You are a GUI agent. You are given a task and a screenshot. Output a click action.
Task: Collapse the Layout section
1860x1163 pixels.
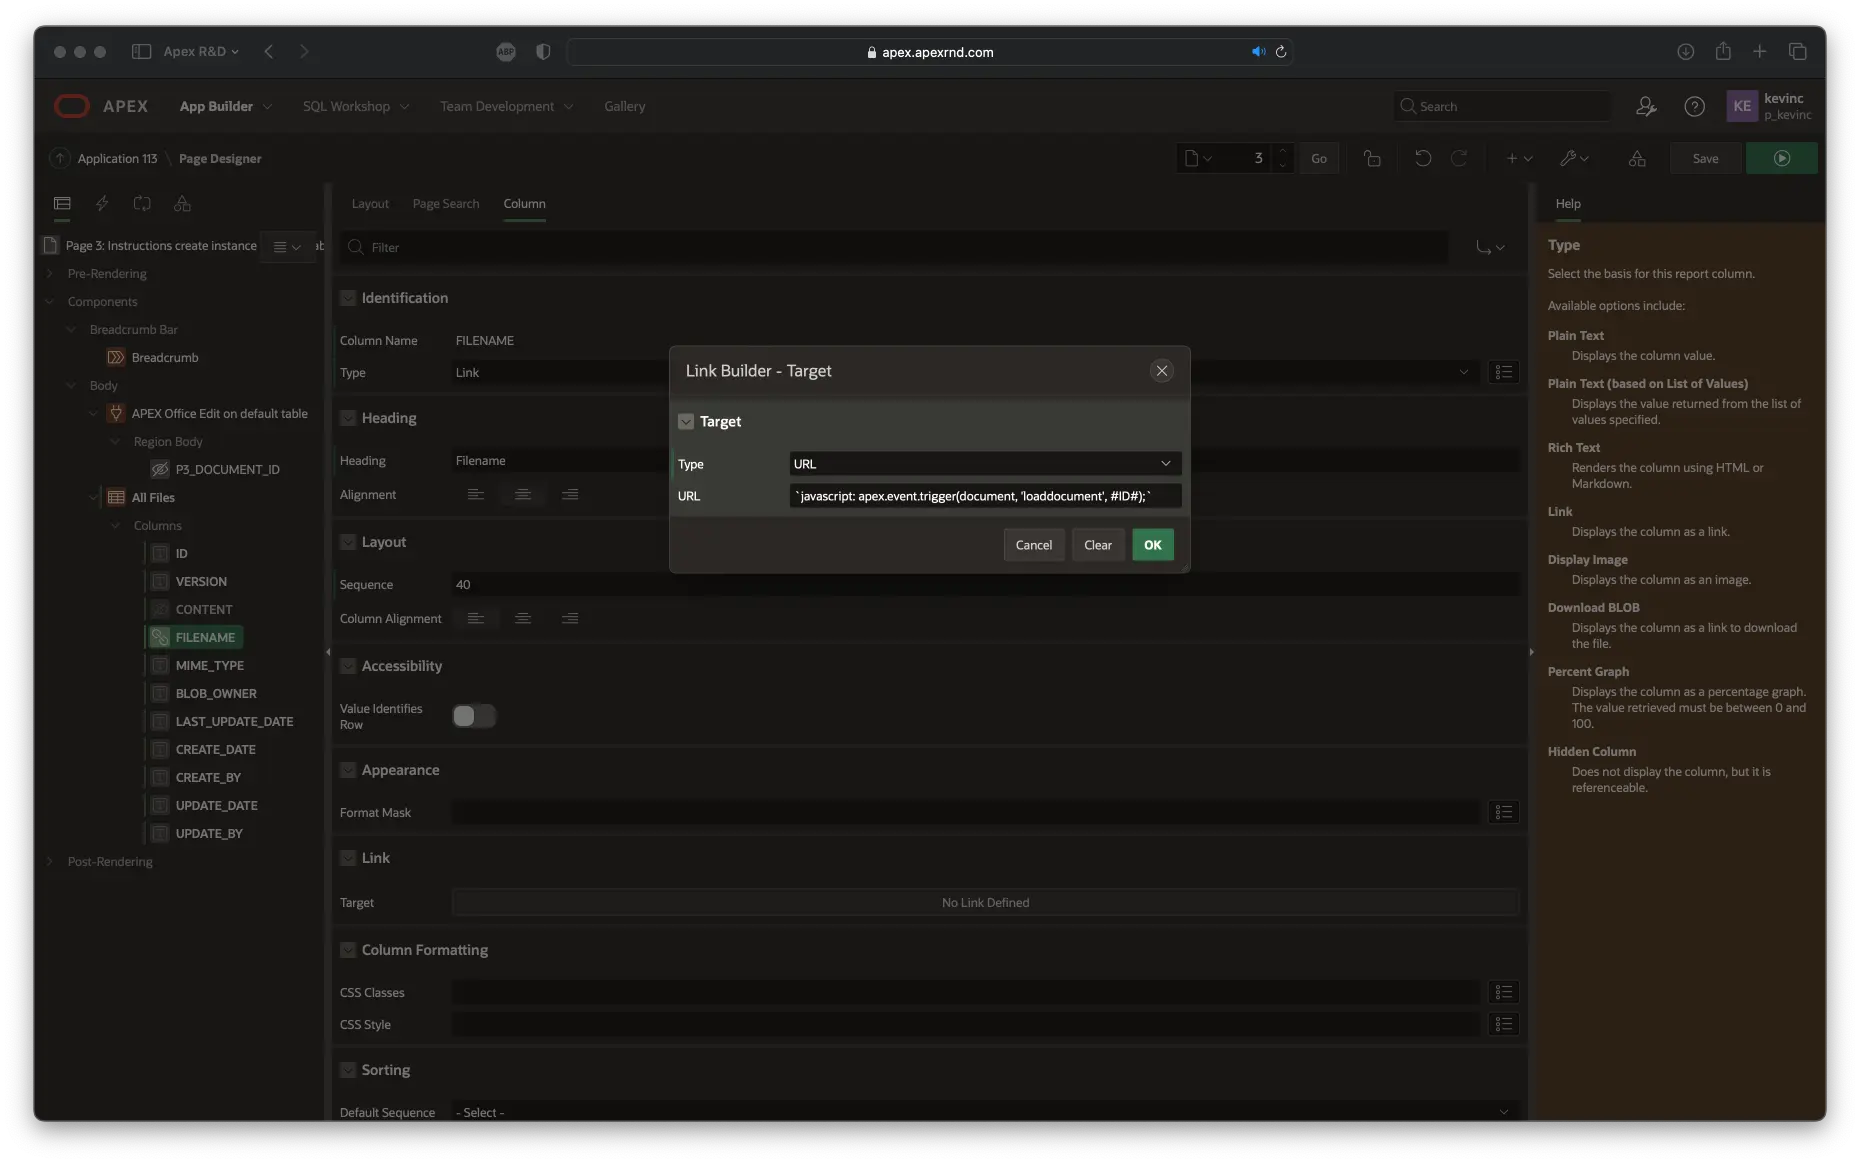[348, 542]
